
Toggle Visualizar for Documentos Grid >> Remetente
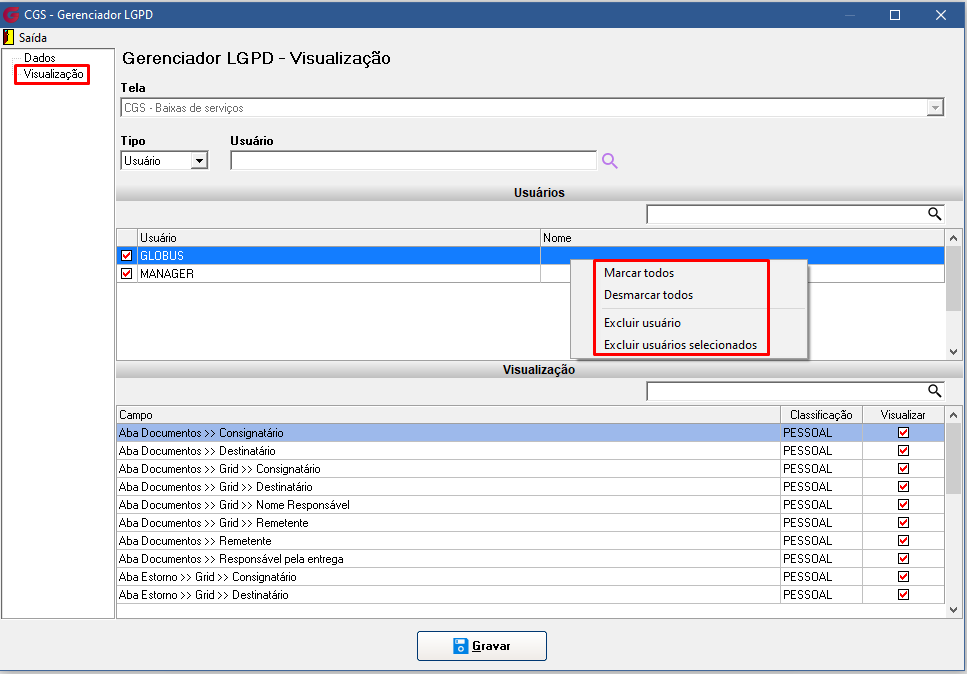click(903, 522)
